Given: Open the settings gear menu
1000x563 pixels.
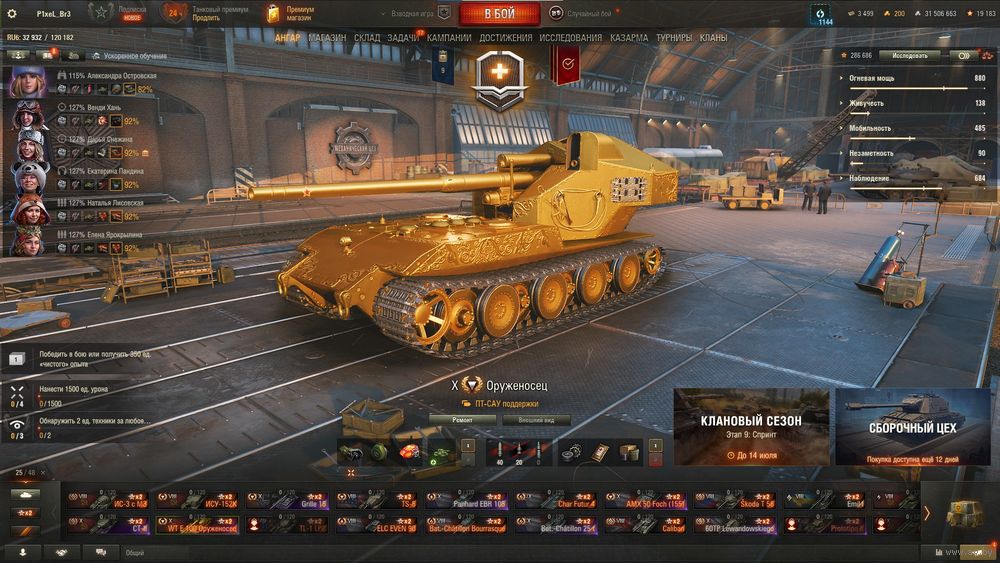Looking at the screenshot, I should coord(11,13).
